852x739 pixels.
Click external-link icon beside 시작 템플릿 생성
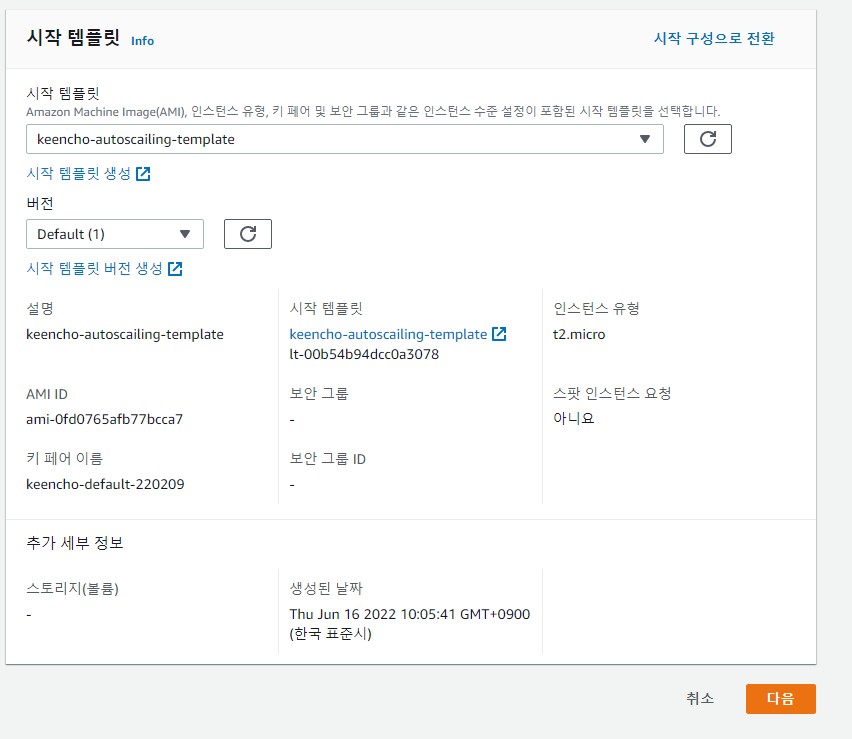tap(143, 174)
